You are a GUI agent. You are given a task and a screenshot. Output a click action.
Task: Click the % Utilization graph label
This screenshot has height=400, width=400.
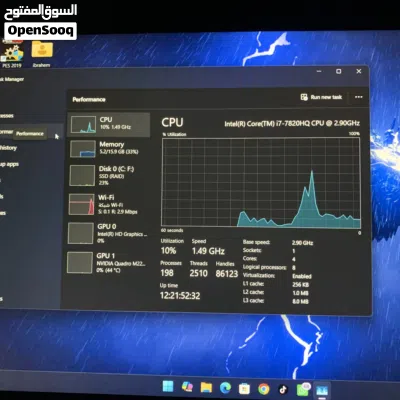click(x=174, y=134)
